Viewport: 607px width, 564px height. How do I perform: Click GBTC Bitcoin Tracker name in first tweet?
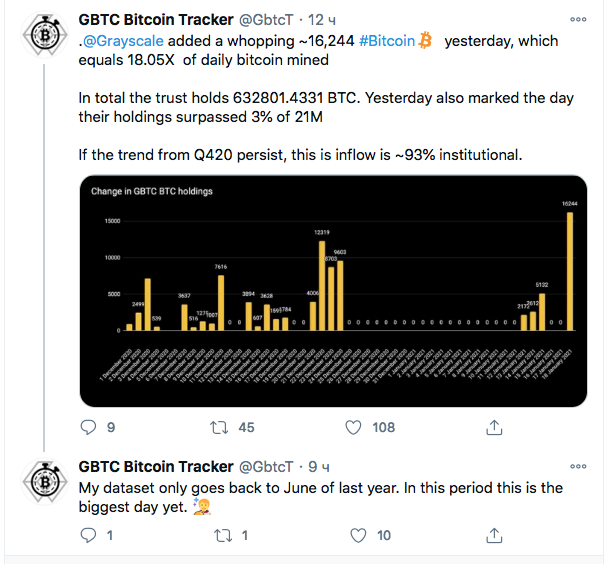(156, 20)
